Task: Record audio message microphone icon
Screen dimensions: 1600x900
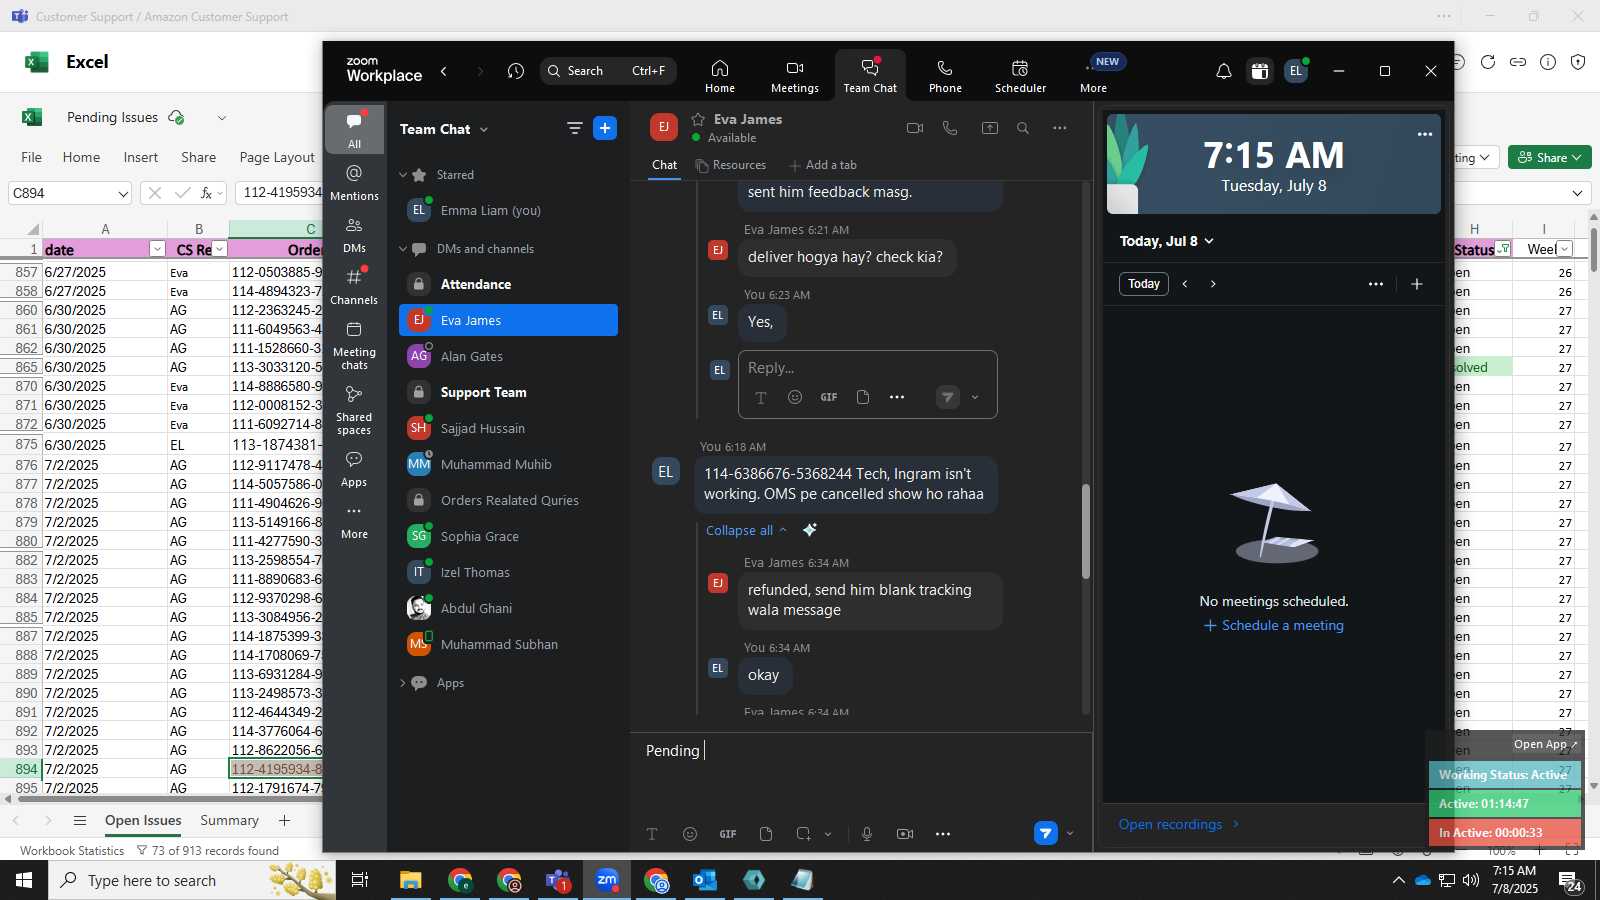Action: click(x=867, y=834)
